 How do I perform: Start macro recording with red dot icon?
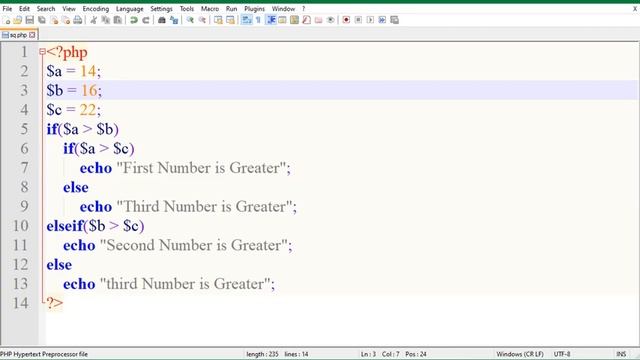[x=346, y=20]
